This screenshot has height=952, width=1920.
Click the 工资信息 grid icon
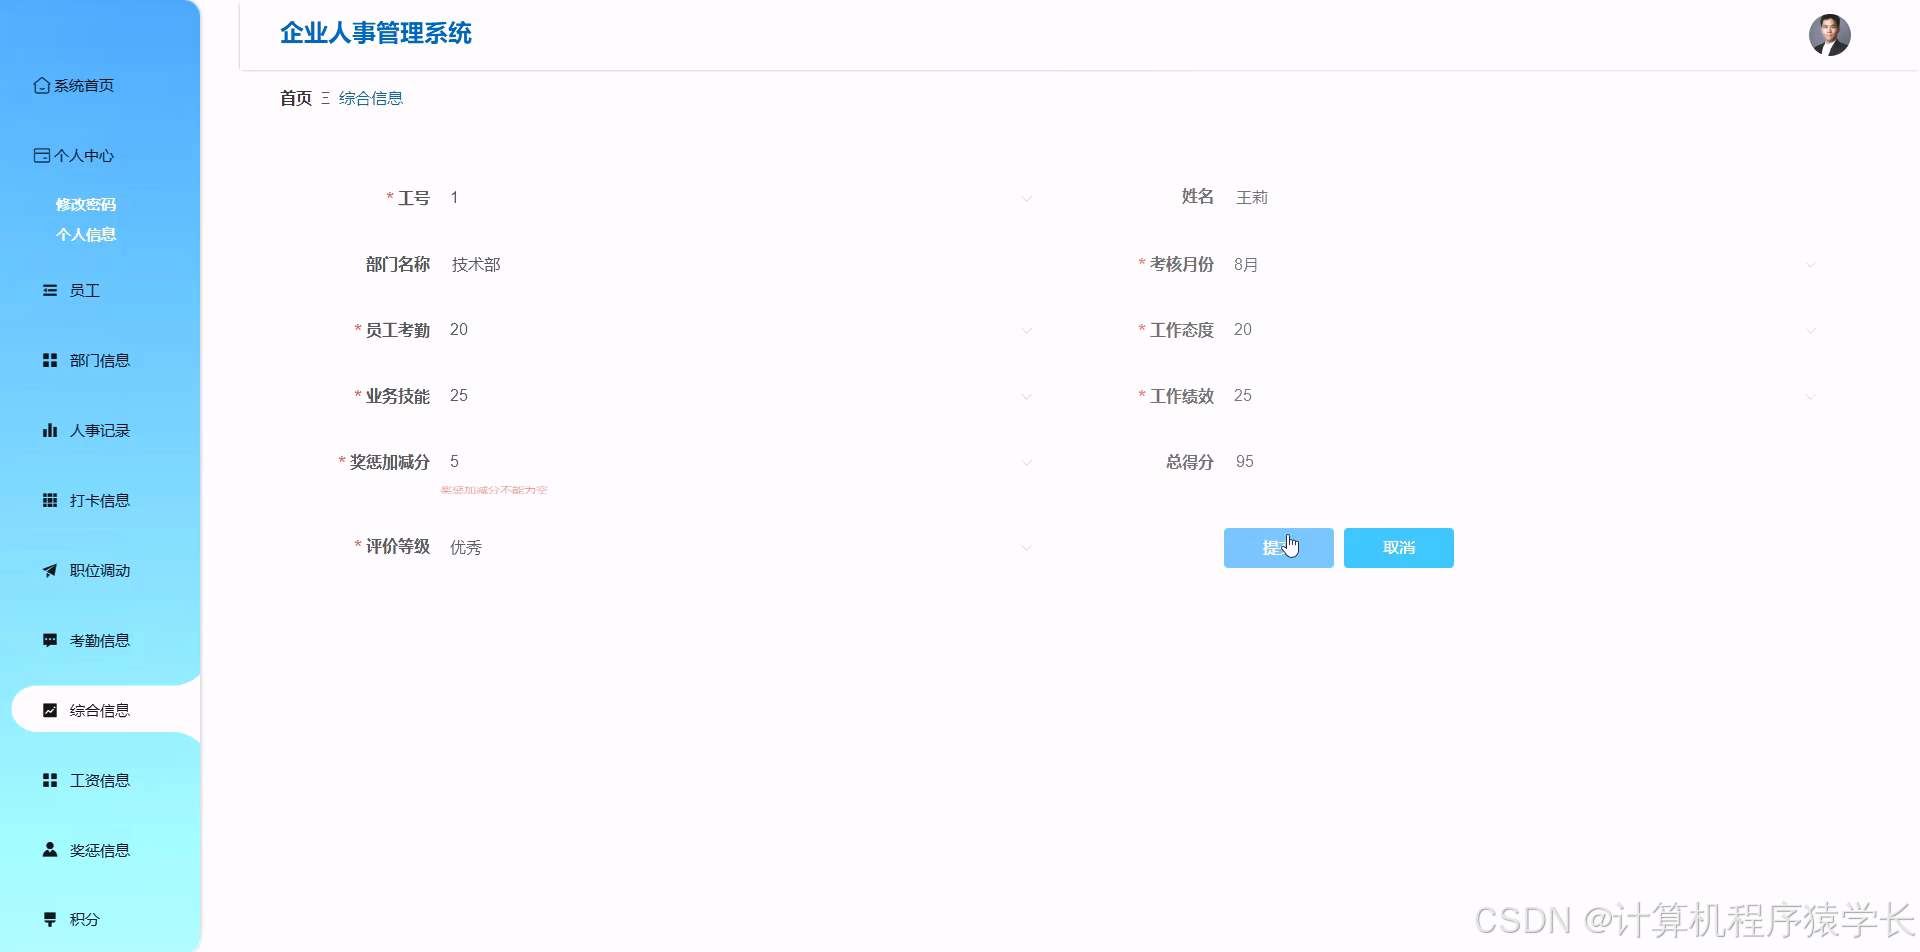click(x=50, y=780)
